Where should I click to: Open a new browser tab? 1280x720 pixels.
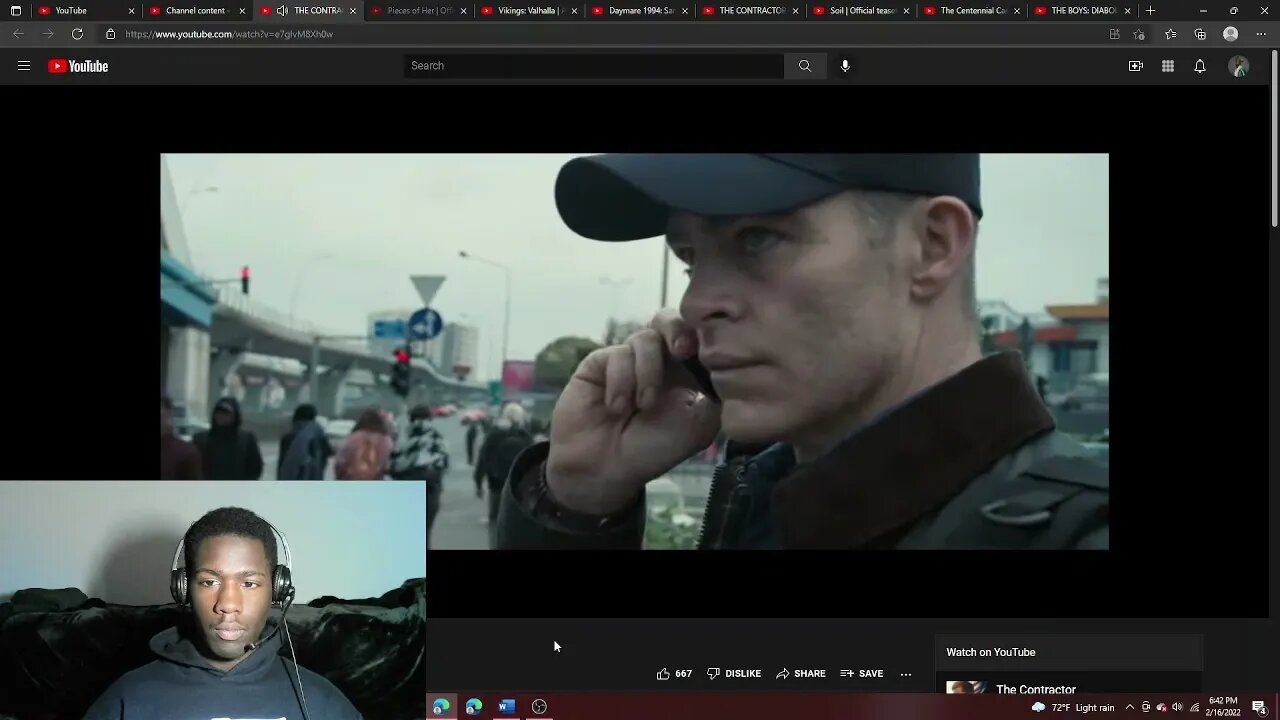tap(1150, 10)
